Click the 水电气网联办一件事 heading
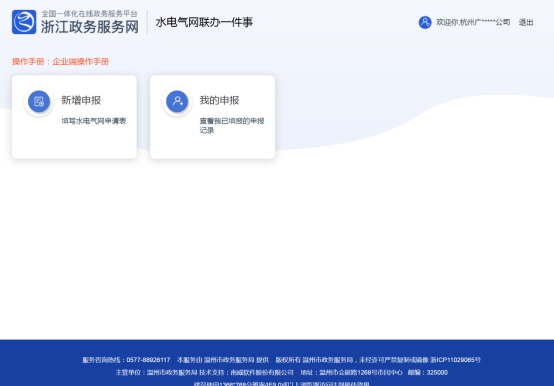Screen dimensions: 554x386 pyautogui.click(x=204, y=22)
